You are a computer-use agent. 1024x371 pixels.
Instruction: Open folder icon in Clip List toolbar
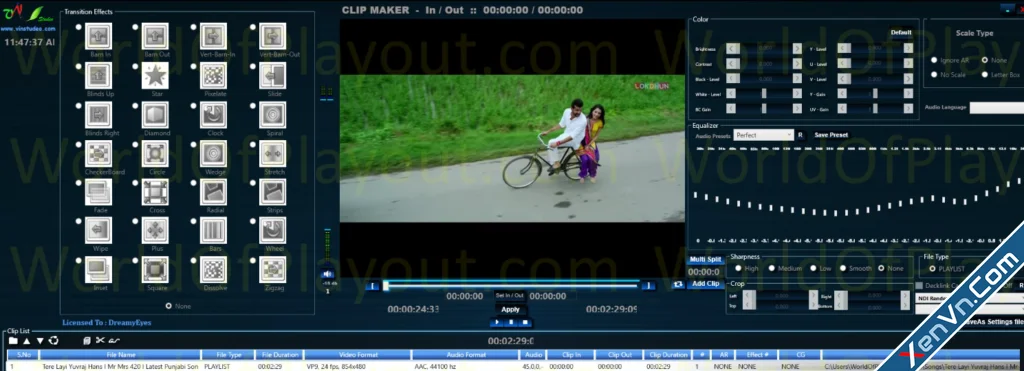(x=13, y=341)
